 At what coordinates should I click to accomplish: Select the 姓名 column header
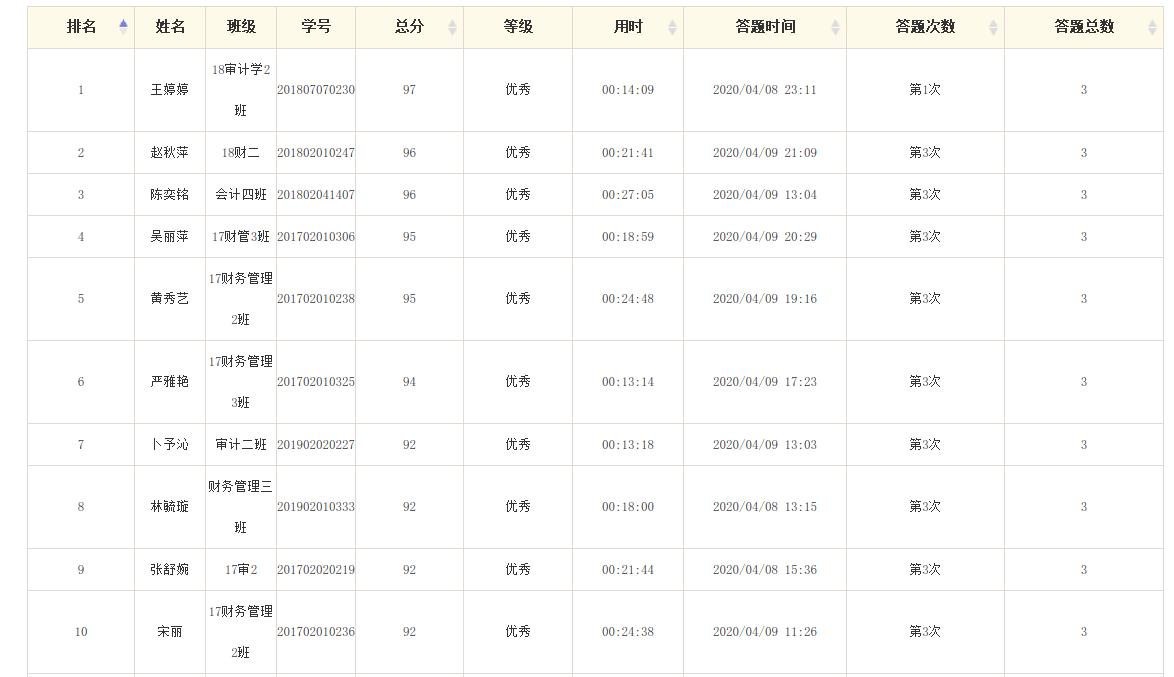(x=170, y=27)
